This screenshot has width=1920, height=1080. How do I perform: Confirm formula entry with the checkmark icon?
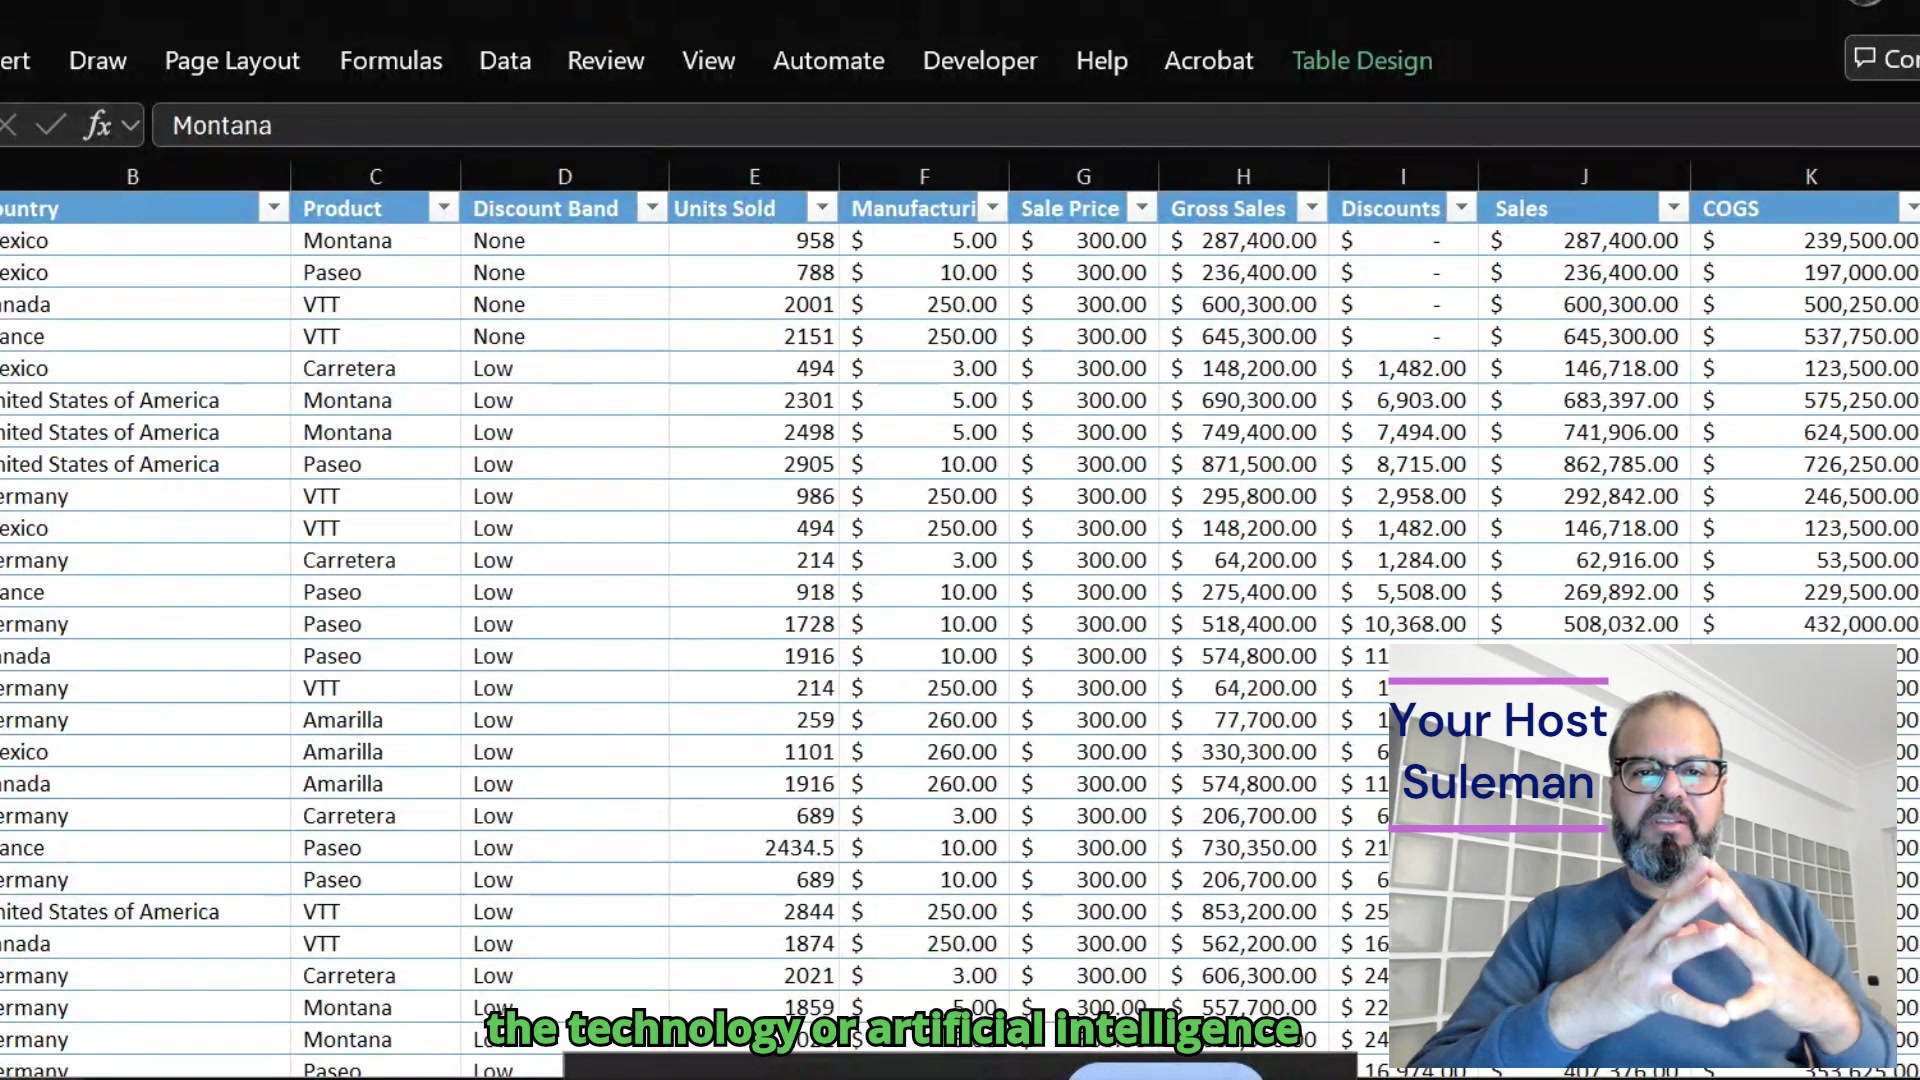tap(50, 125)
